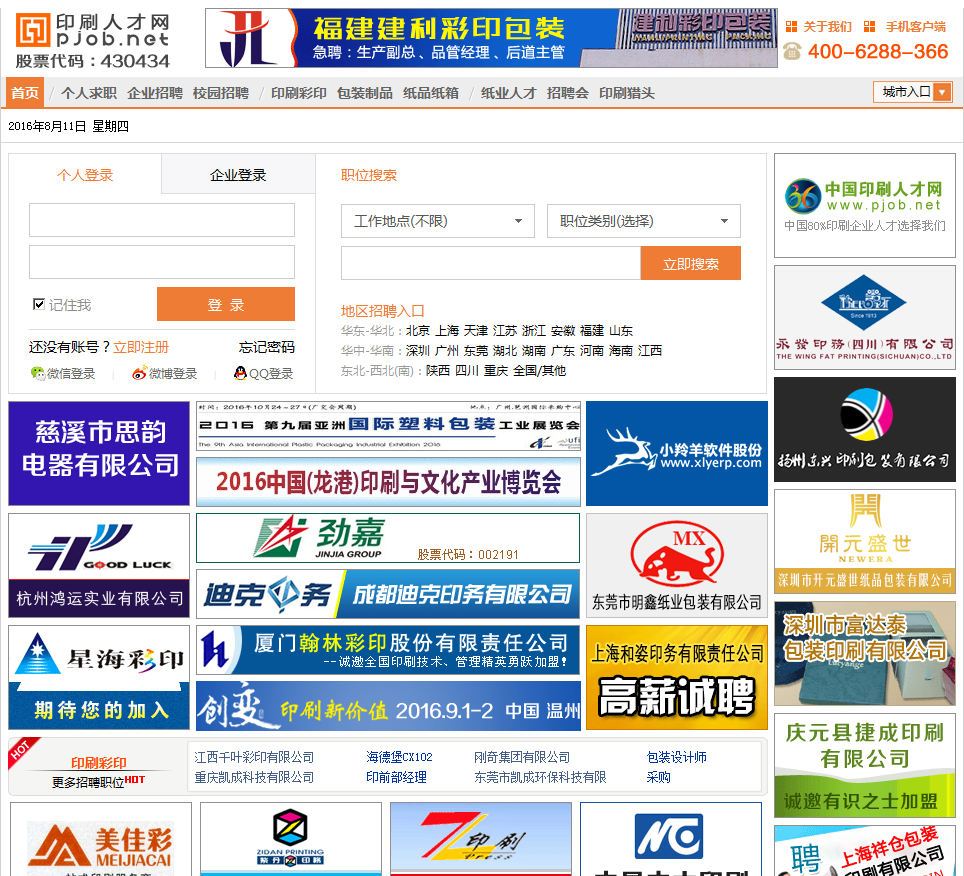This screenshot has width=964, height=876.
Task: Open 江西千叶彩印有限公司 listing
Action: [x=254, y=757]
